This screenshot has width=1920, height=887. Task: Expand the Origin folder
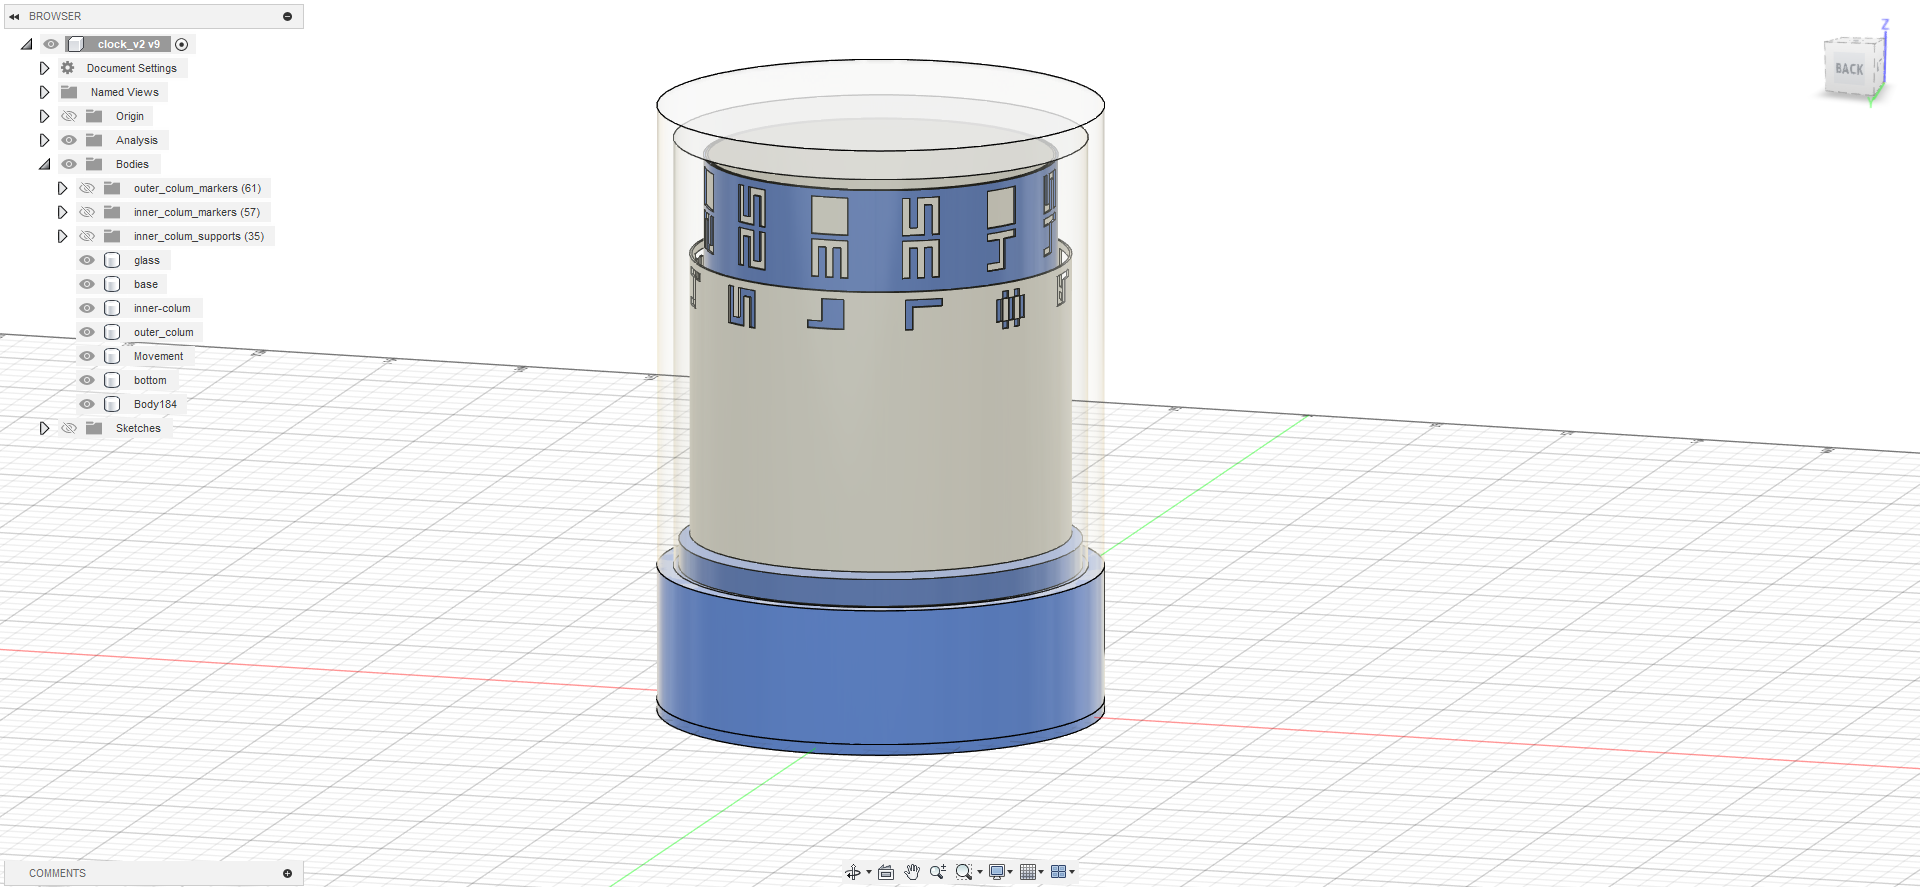pos(44,116)
